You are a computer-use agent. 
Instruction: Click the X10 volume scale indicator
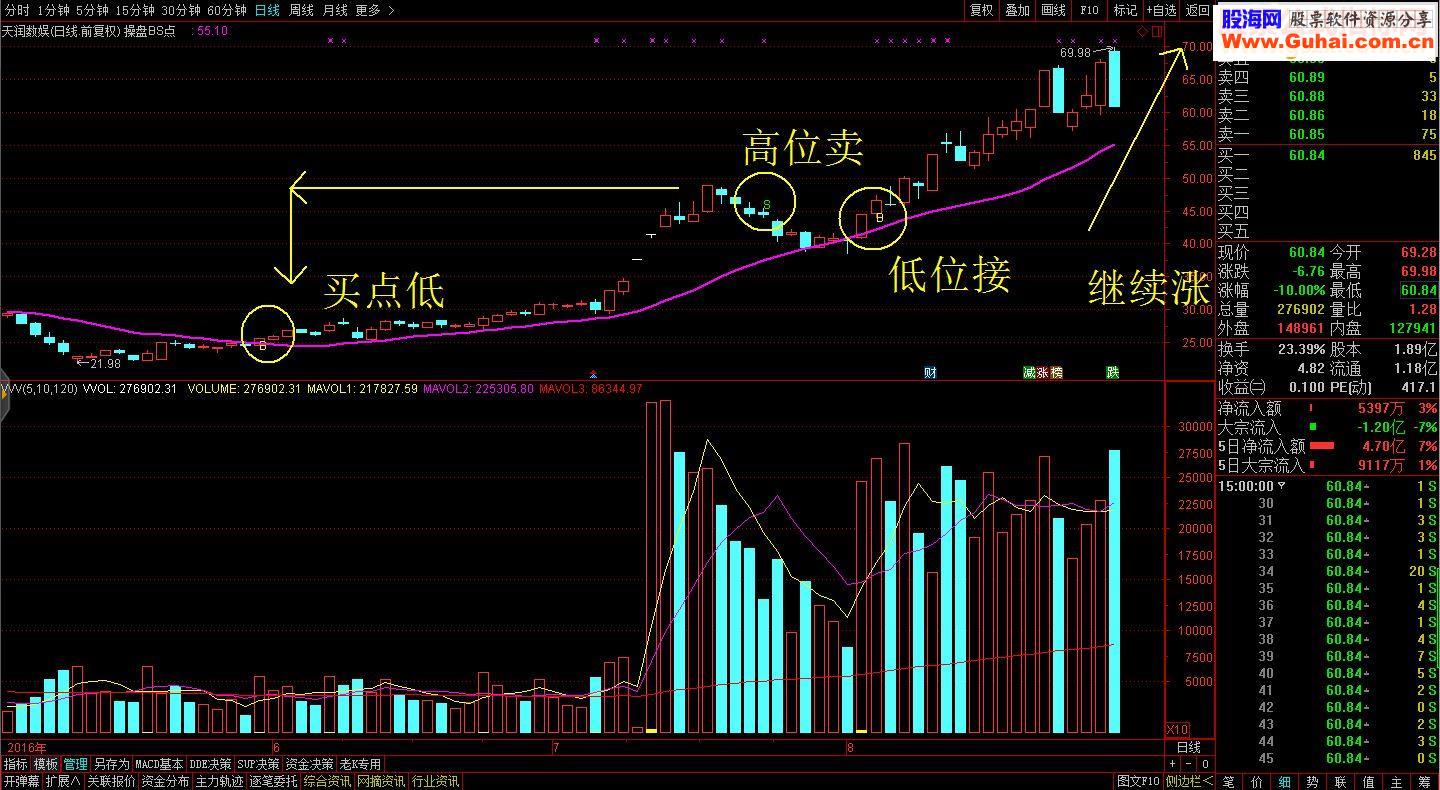point(1178,729)
